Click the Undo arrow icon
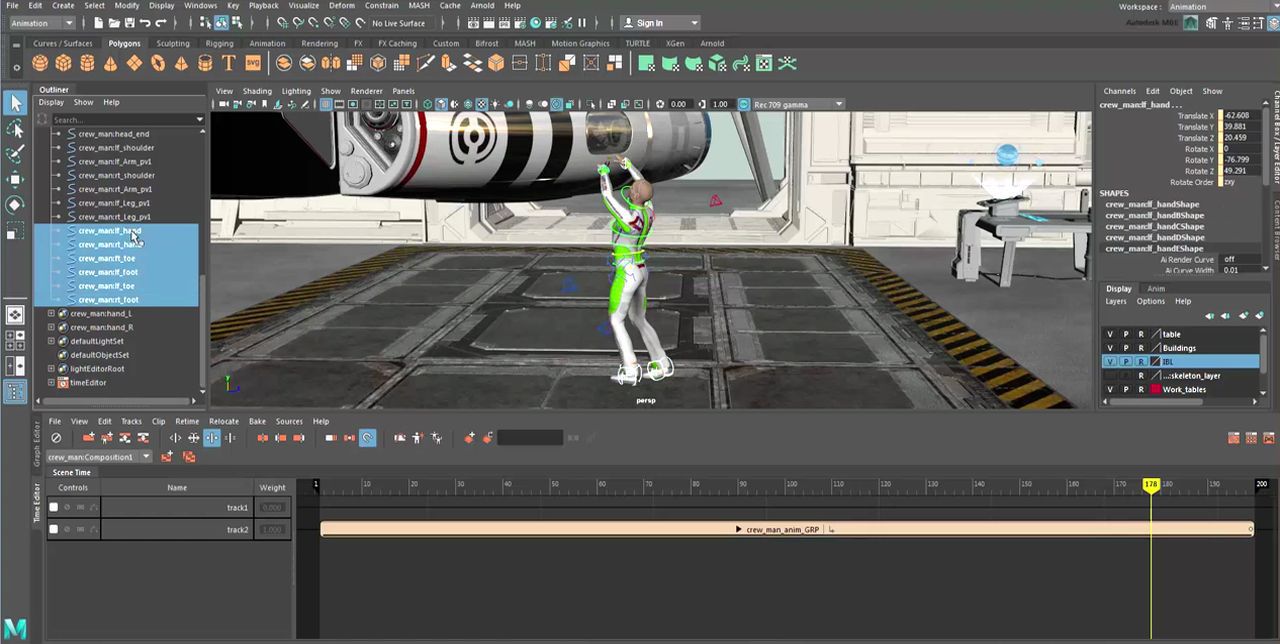The image size is (1280, 644). pyautogui.click(x=146, y=23)
